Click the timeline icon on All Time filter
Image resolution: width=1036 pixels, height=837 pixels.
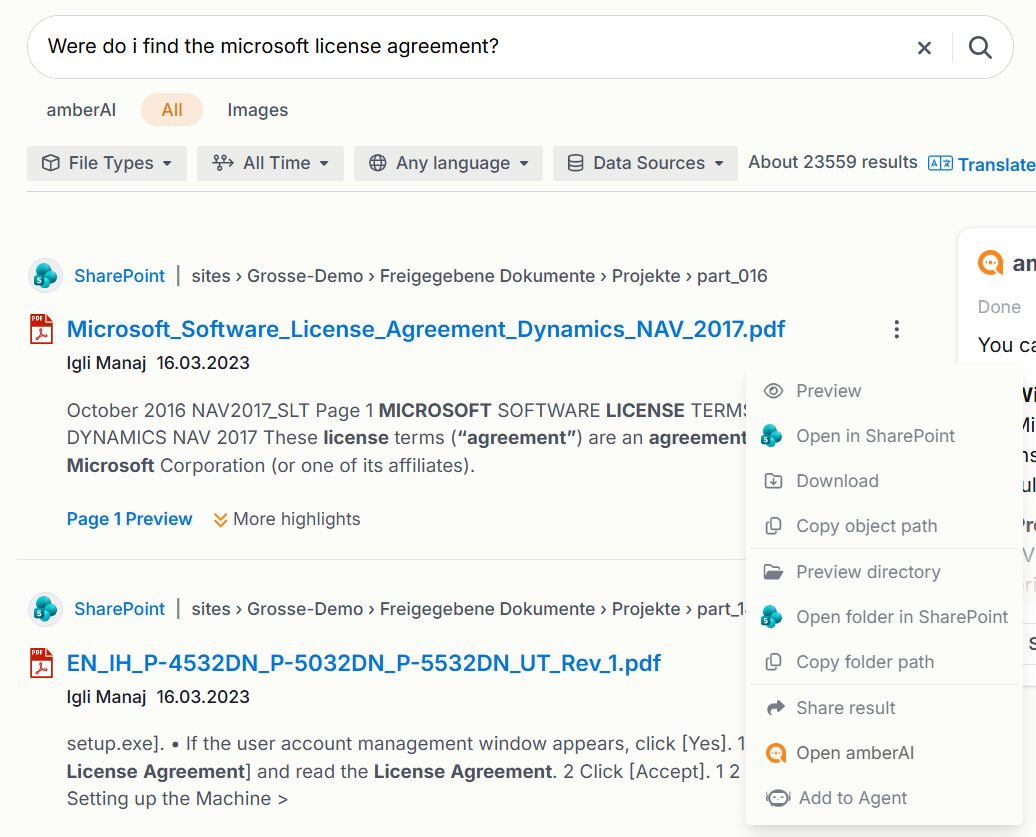point(223,163)
